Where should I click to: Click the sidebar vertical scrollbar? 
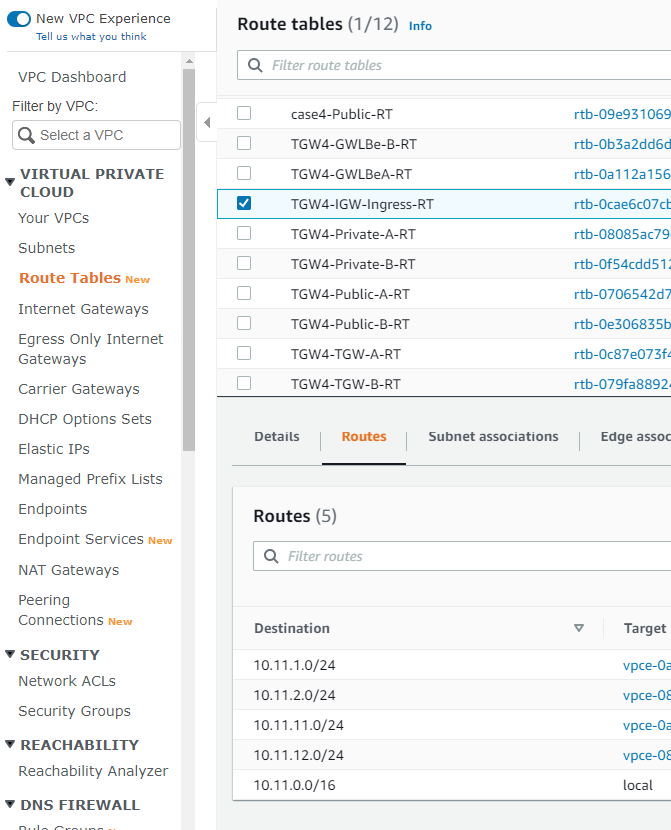click(189, 259)
